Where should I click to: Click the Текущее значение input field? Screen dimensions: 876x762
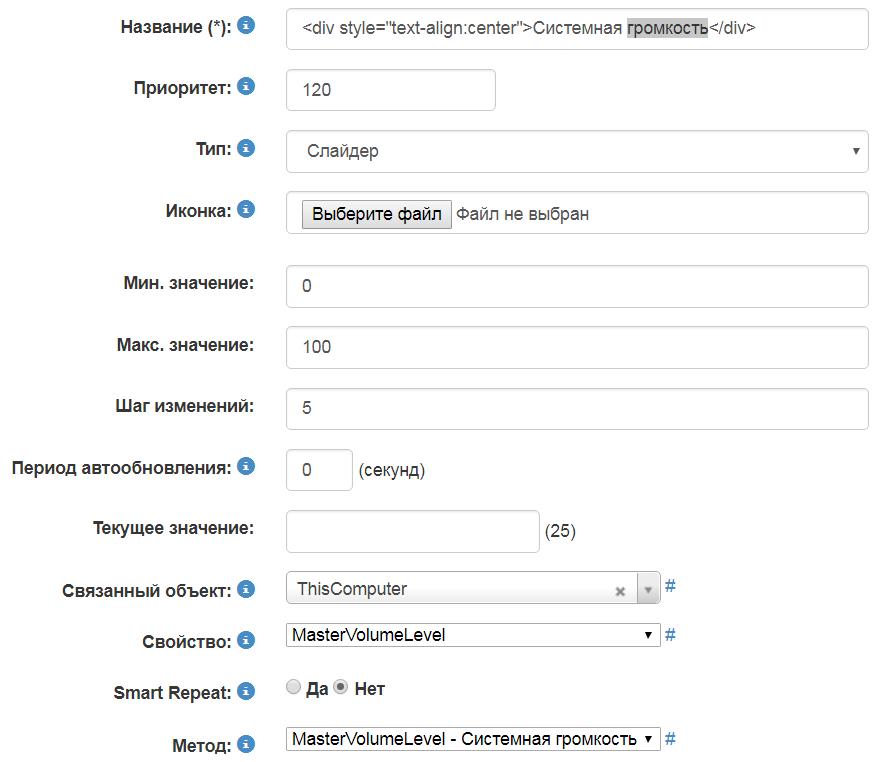(412, 531)
